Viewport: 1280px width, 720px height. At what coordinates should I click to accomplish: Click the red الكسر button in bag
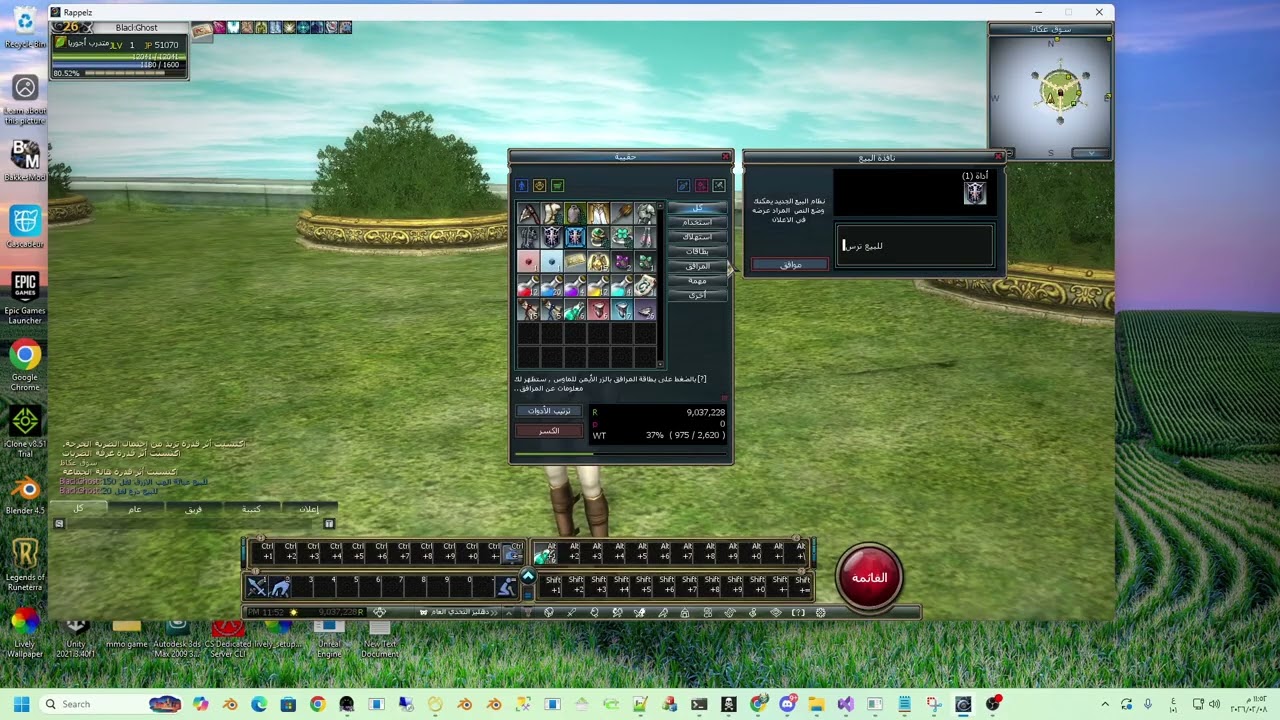click(549, 431)
